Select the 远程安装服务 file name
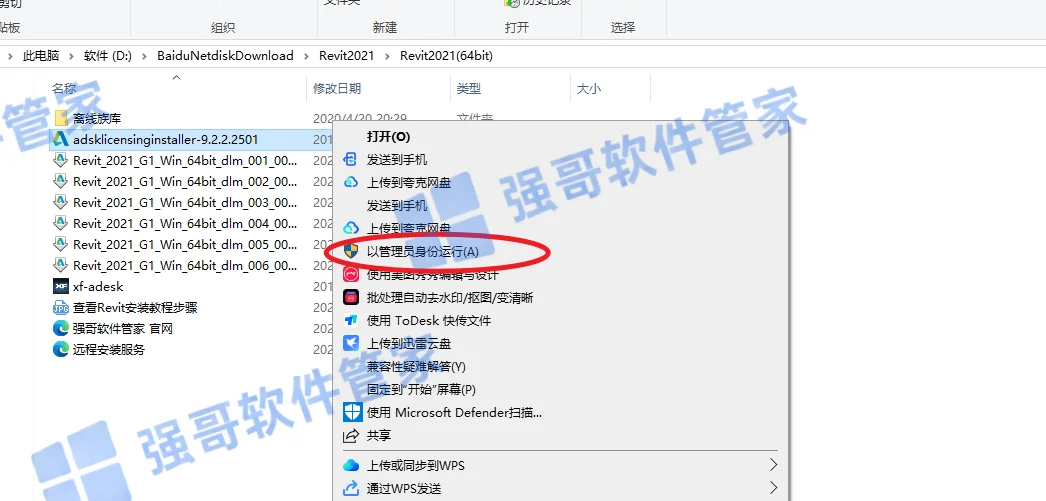The height and width of the screenshot is (501, 1046). 109,349
